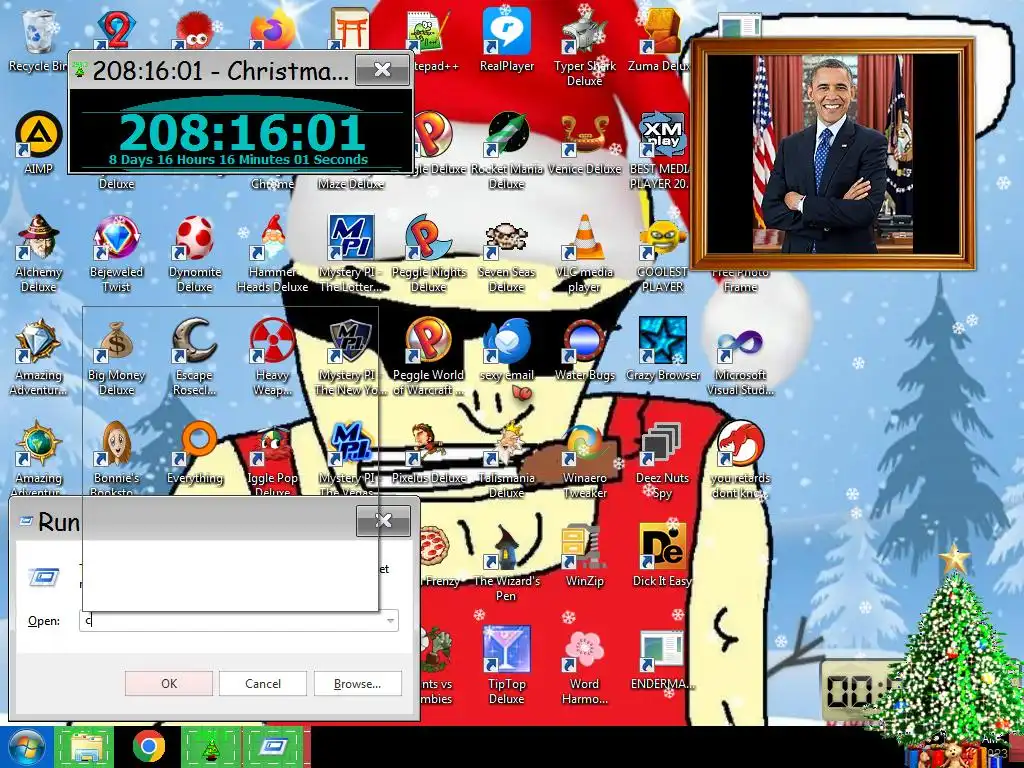
Task: Open the Recycle Bin desktop icon
Action: 39,40
